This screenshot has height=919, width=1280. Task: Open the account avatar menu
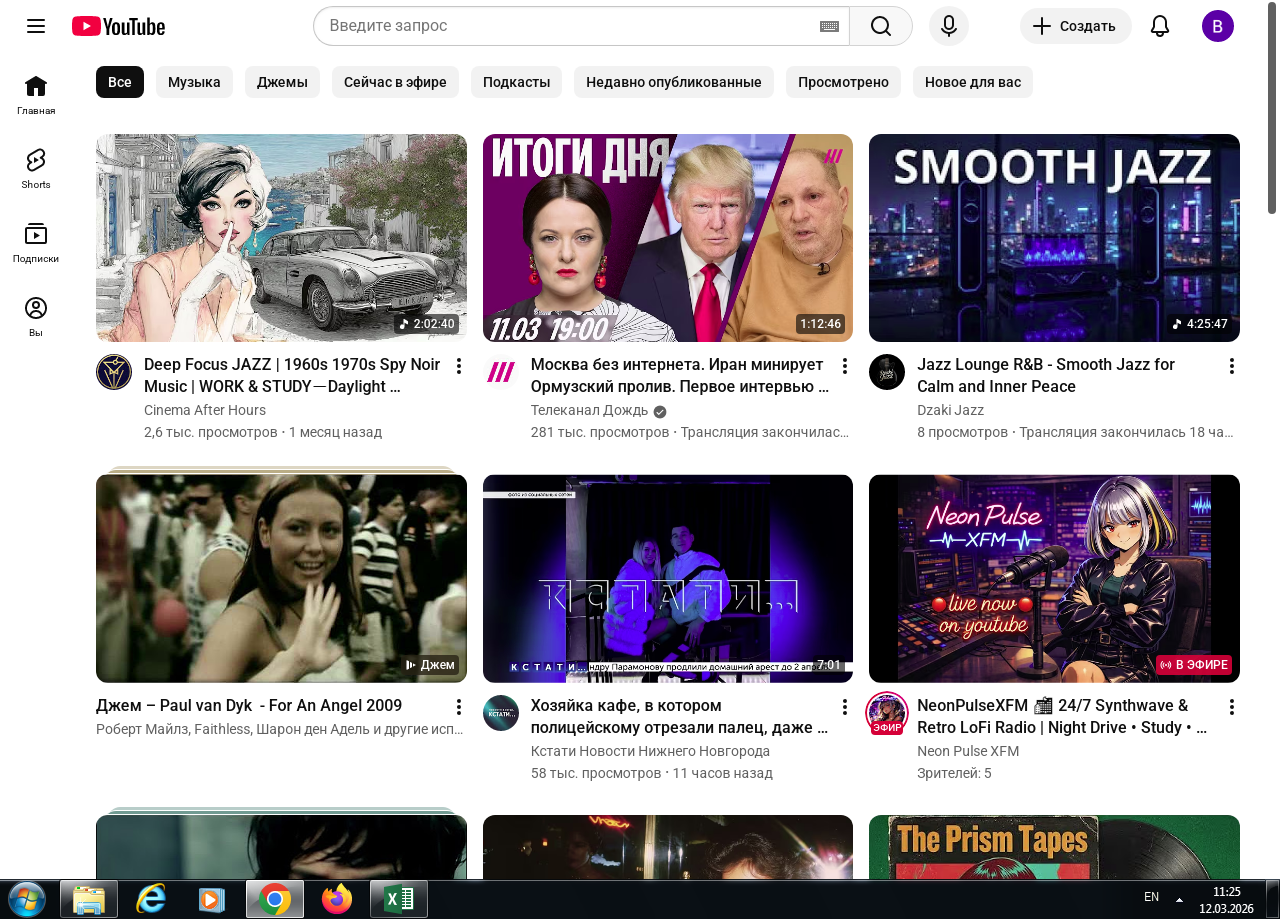[x=1218, y=26]
